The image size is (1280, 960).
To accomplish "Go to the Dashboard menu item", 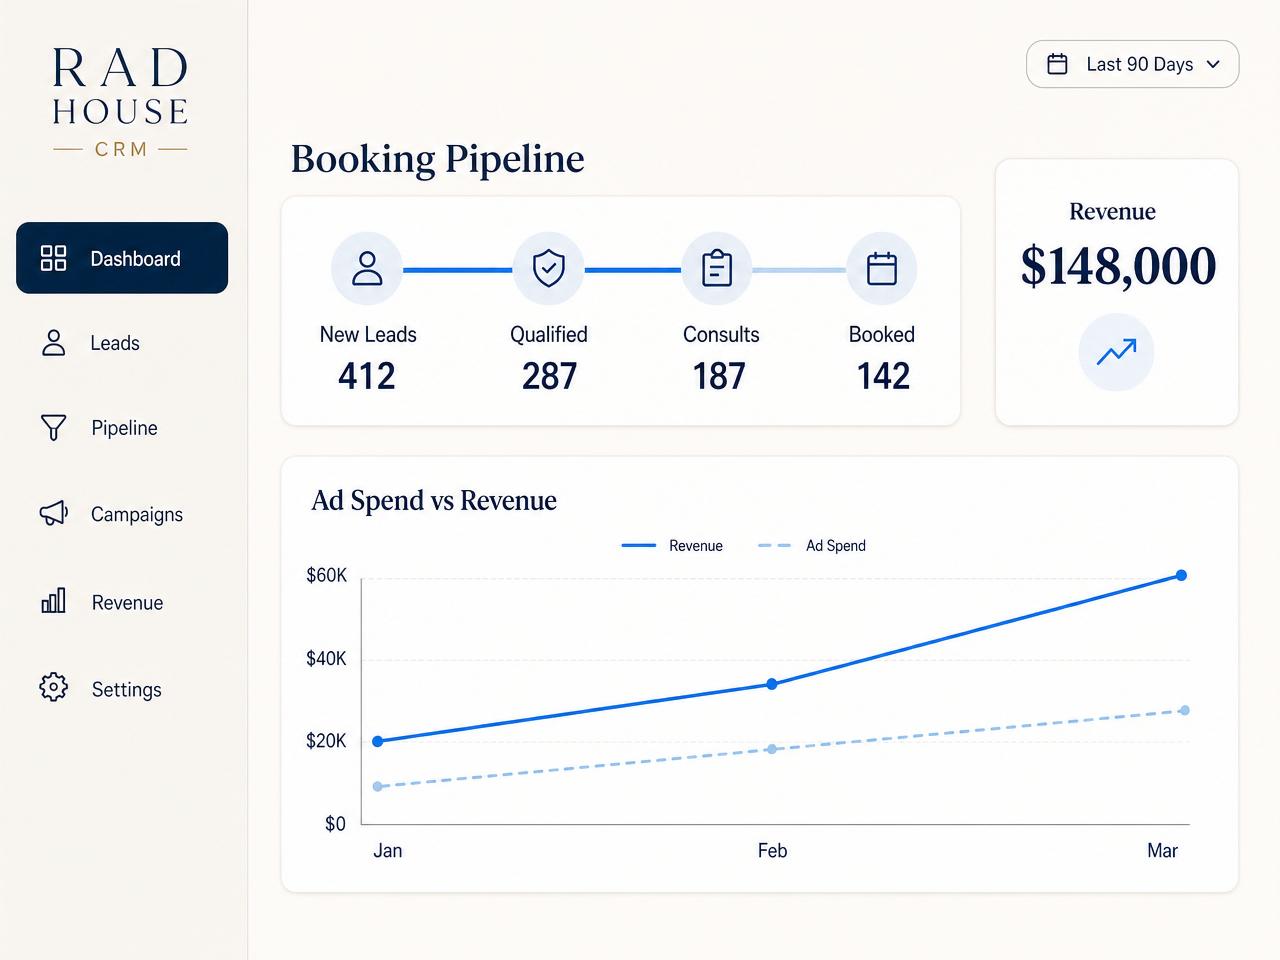I will point(122,258).
